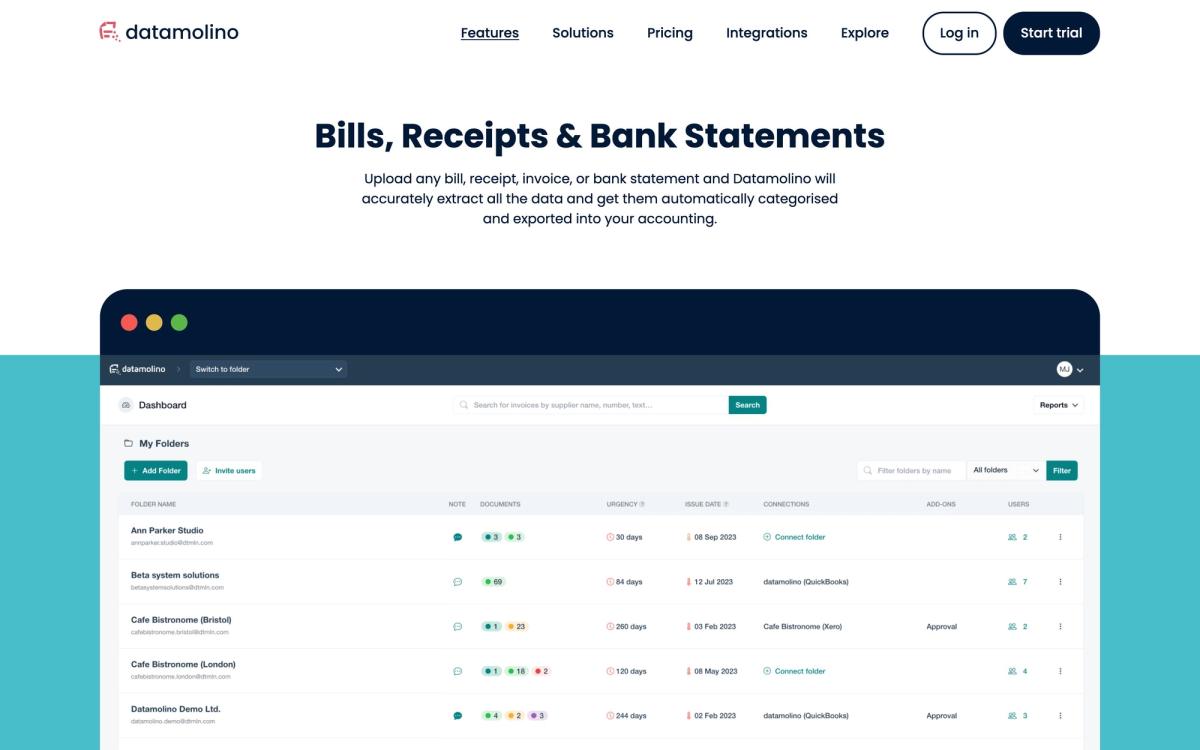Click the green 69 documents badge
Image resolution: width=1200 pixels, height=750 pixels.
point(493,582)
